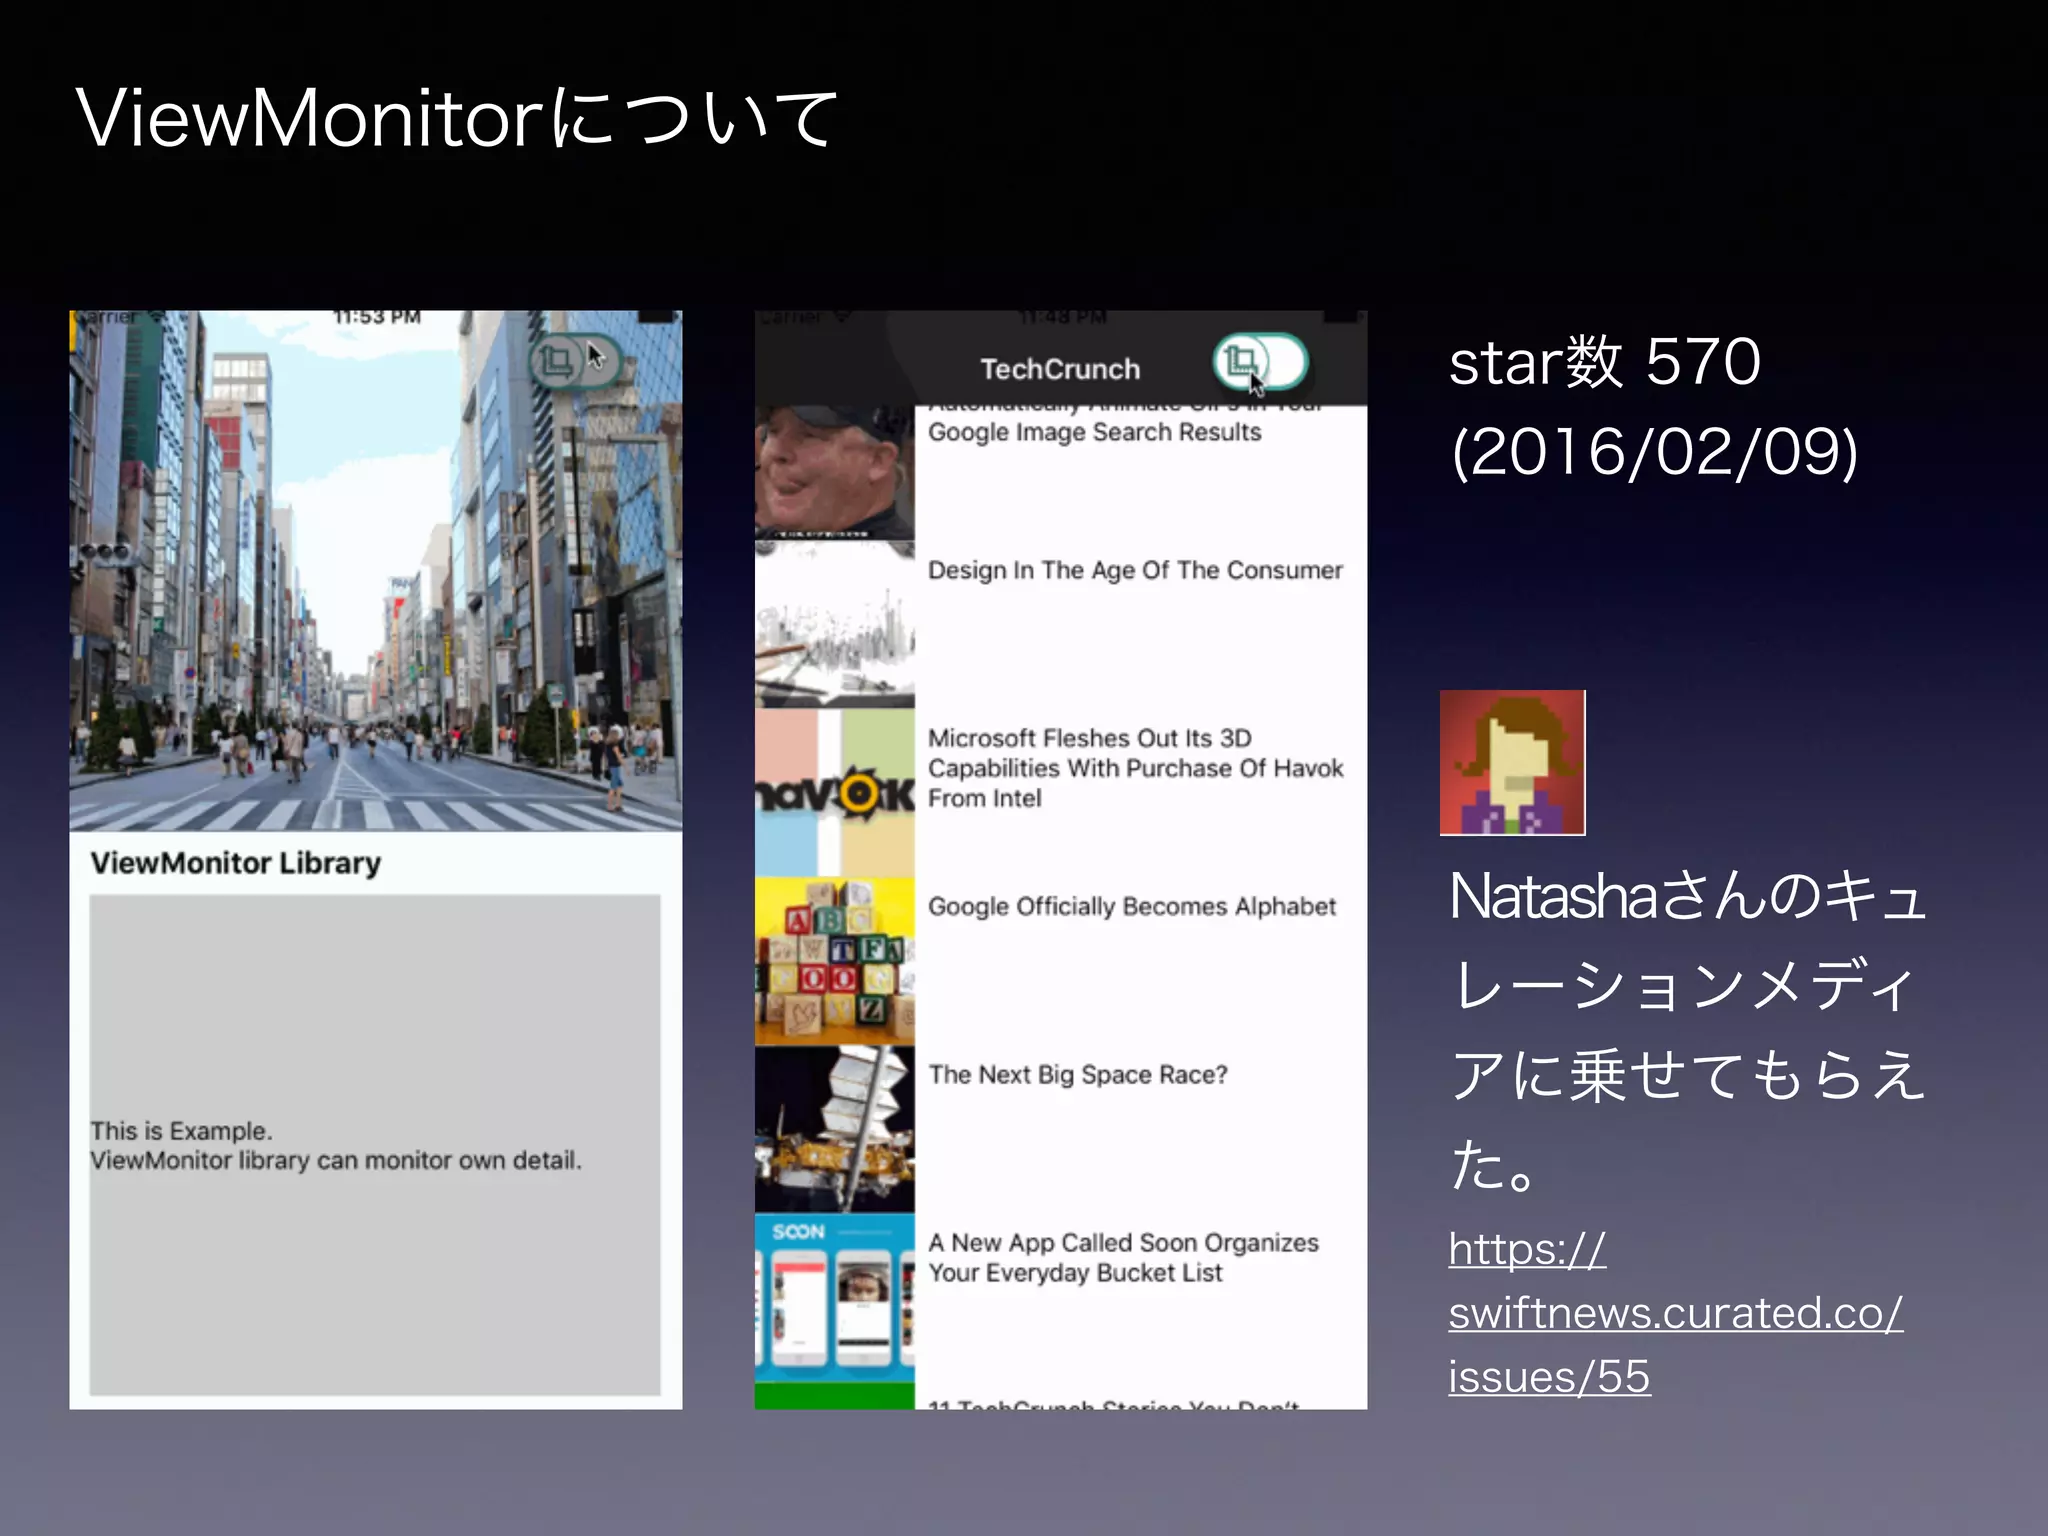Viewport: 2048px width, 1536px height.
Task: Toggle the ViewMonitor switch on street photo
Action: click(575, 360)
